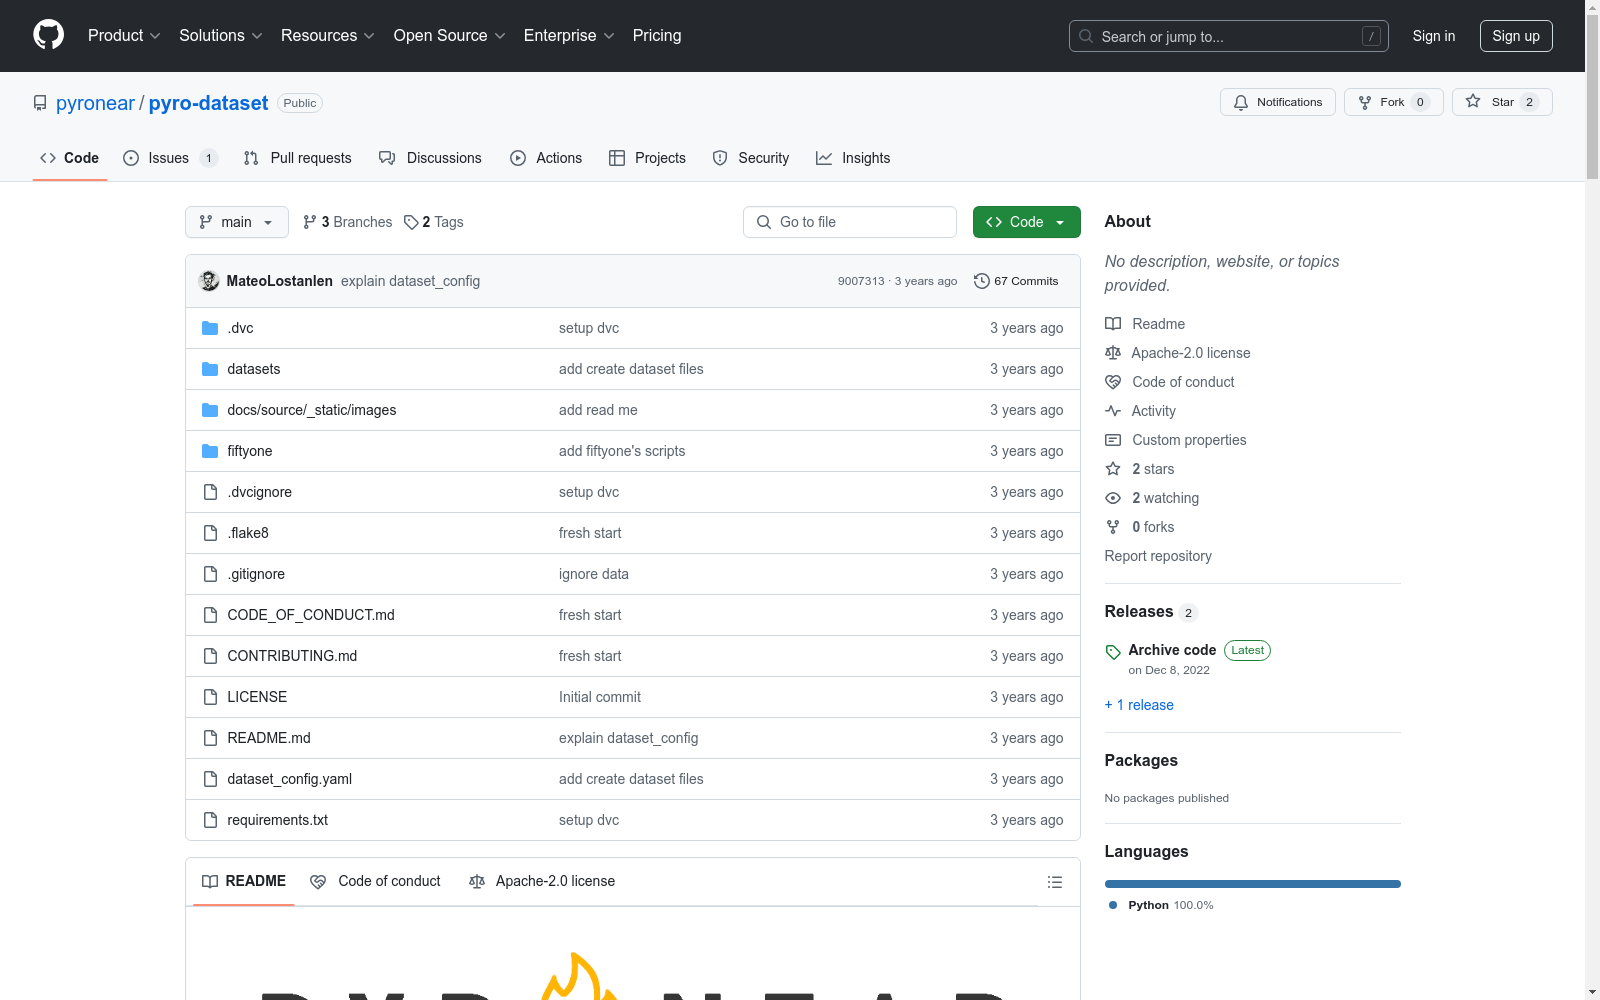
Task: Open the README outline list icon
Action: [x=1054, y=882]
